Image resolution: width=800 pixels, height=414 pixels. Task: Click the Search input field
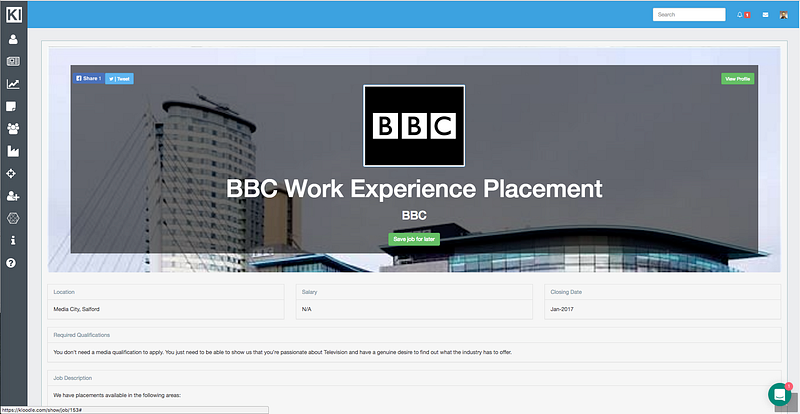(x=689, y=15)
